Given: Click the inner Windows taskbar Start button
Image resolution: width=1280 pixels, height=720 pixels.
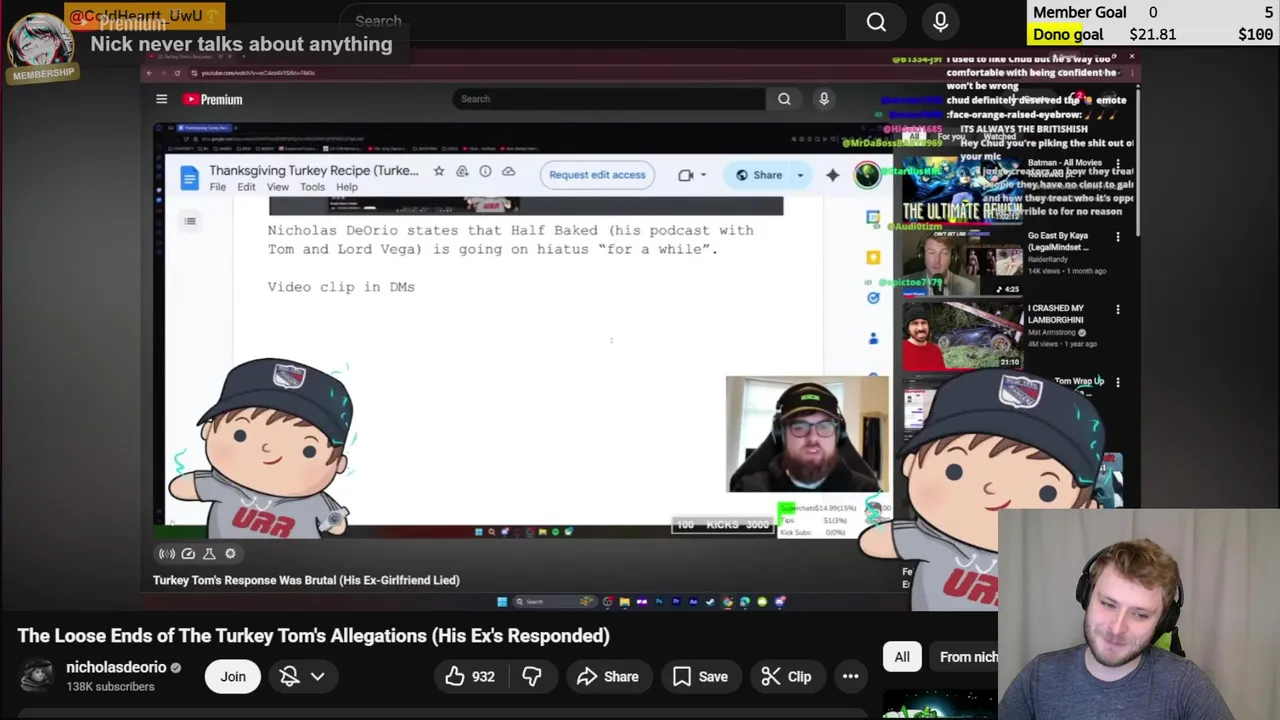Looking at the screenshot, I should (502, 602).
